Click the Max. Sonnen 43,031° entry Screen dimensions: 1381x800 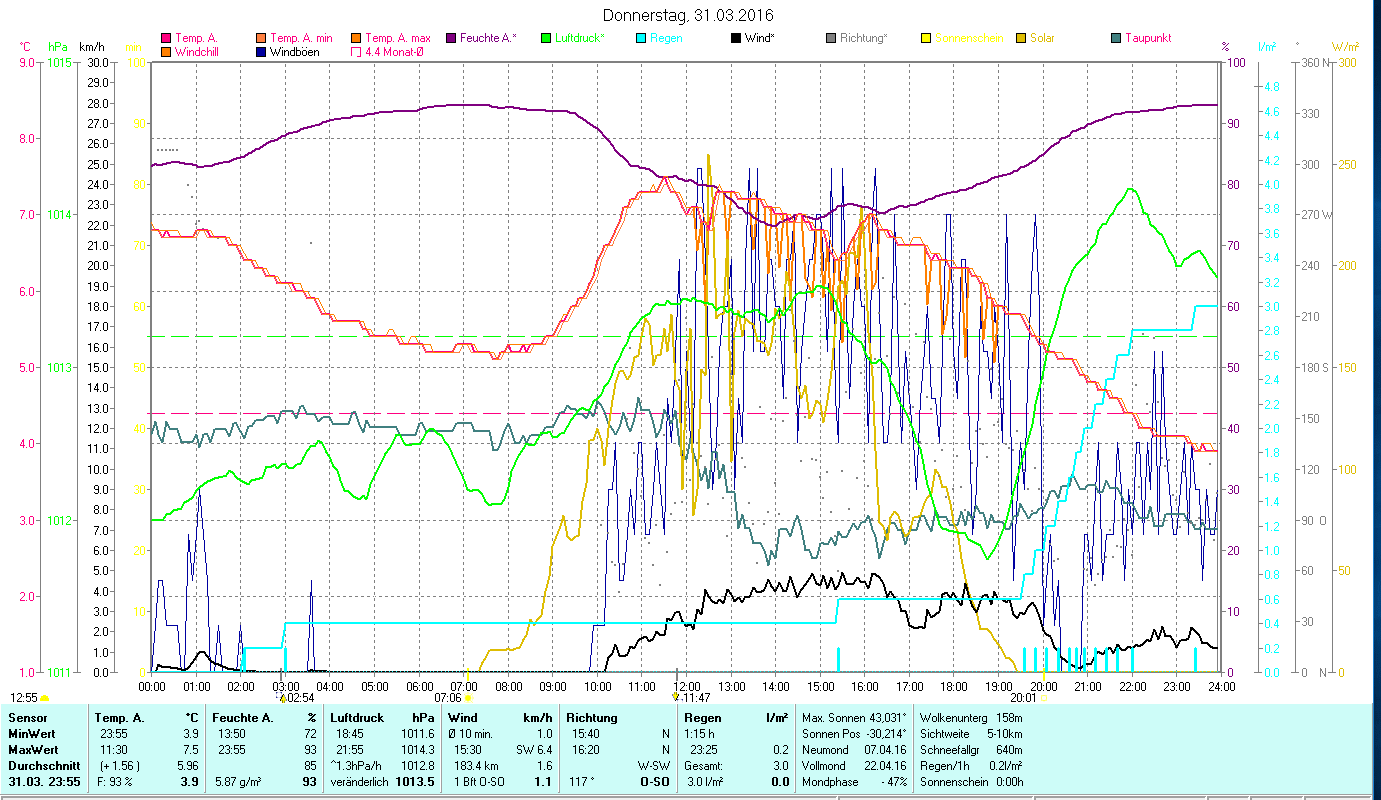[x=854, y=718]
